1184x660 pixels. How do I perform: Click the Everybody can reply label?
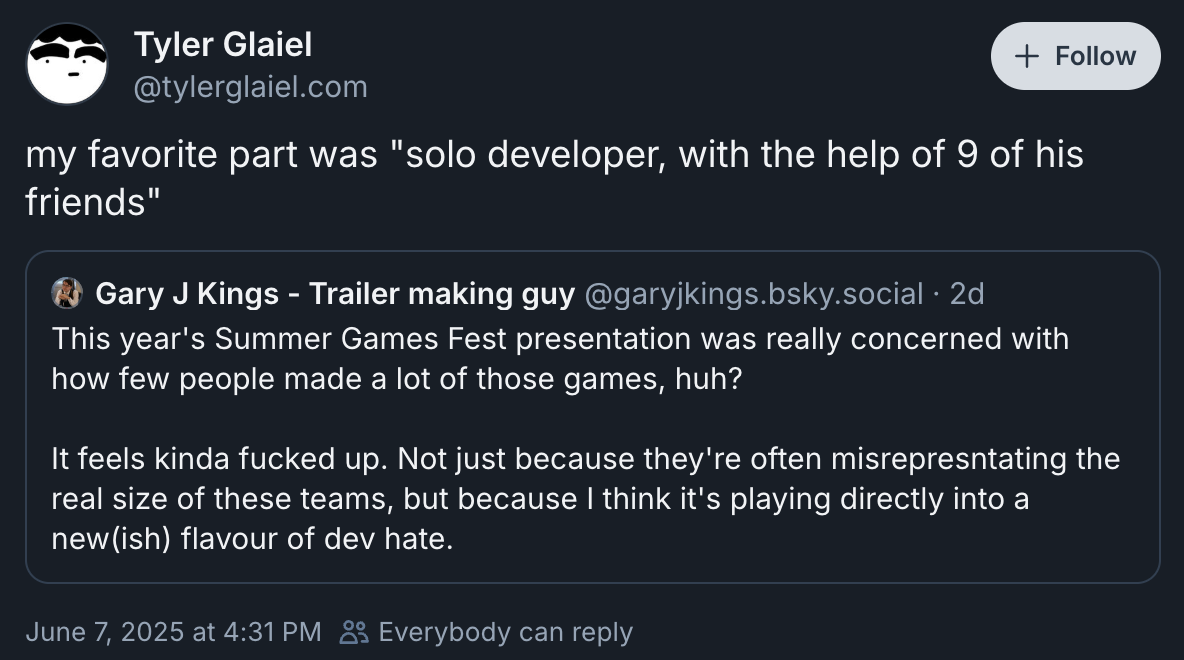click(x=505, y=632)
